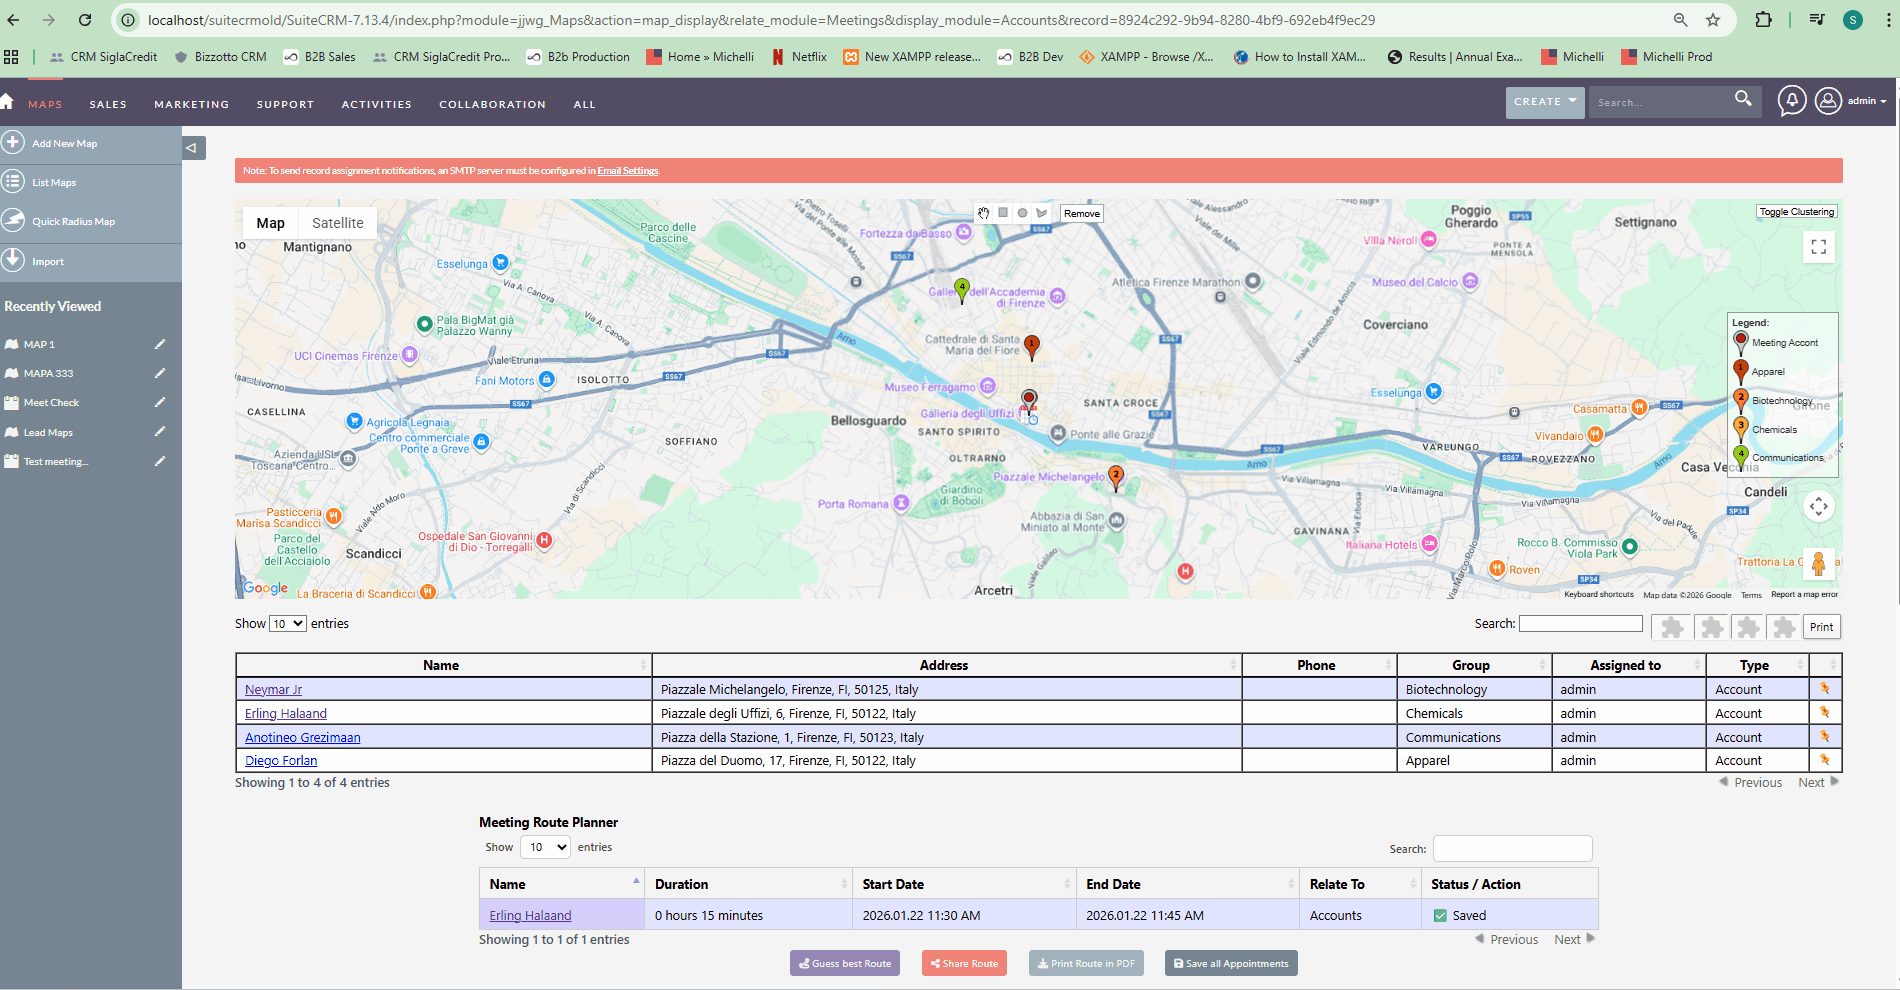
Task: Toggle Clustering on the map
Action: 1796,212
